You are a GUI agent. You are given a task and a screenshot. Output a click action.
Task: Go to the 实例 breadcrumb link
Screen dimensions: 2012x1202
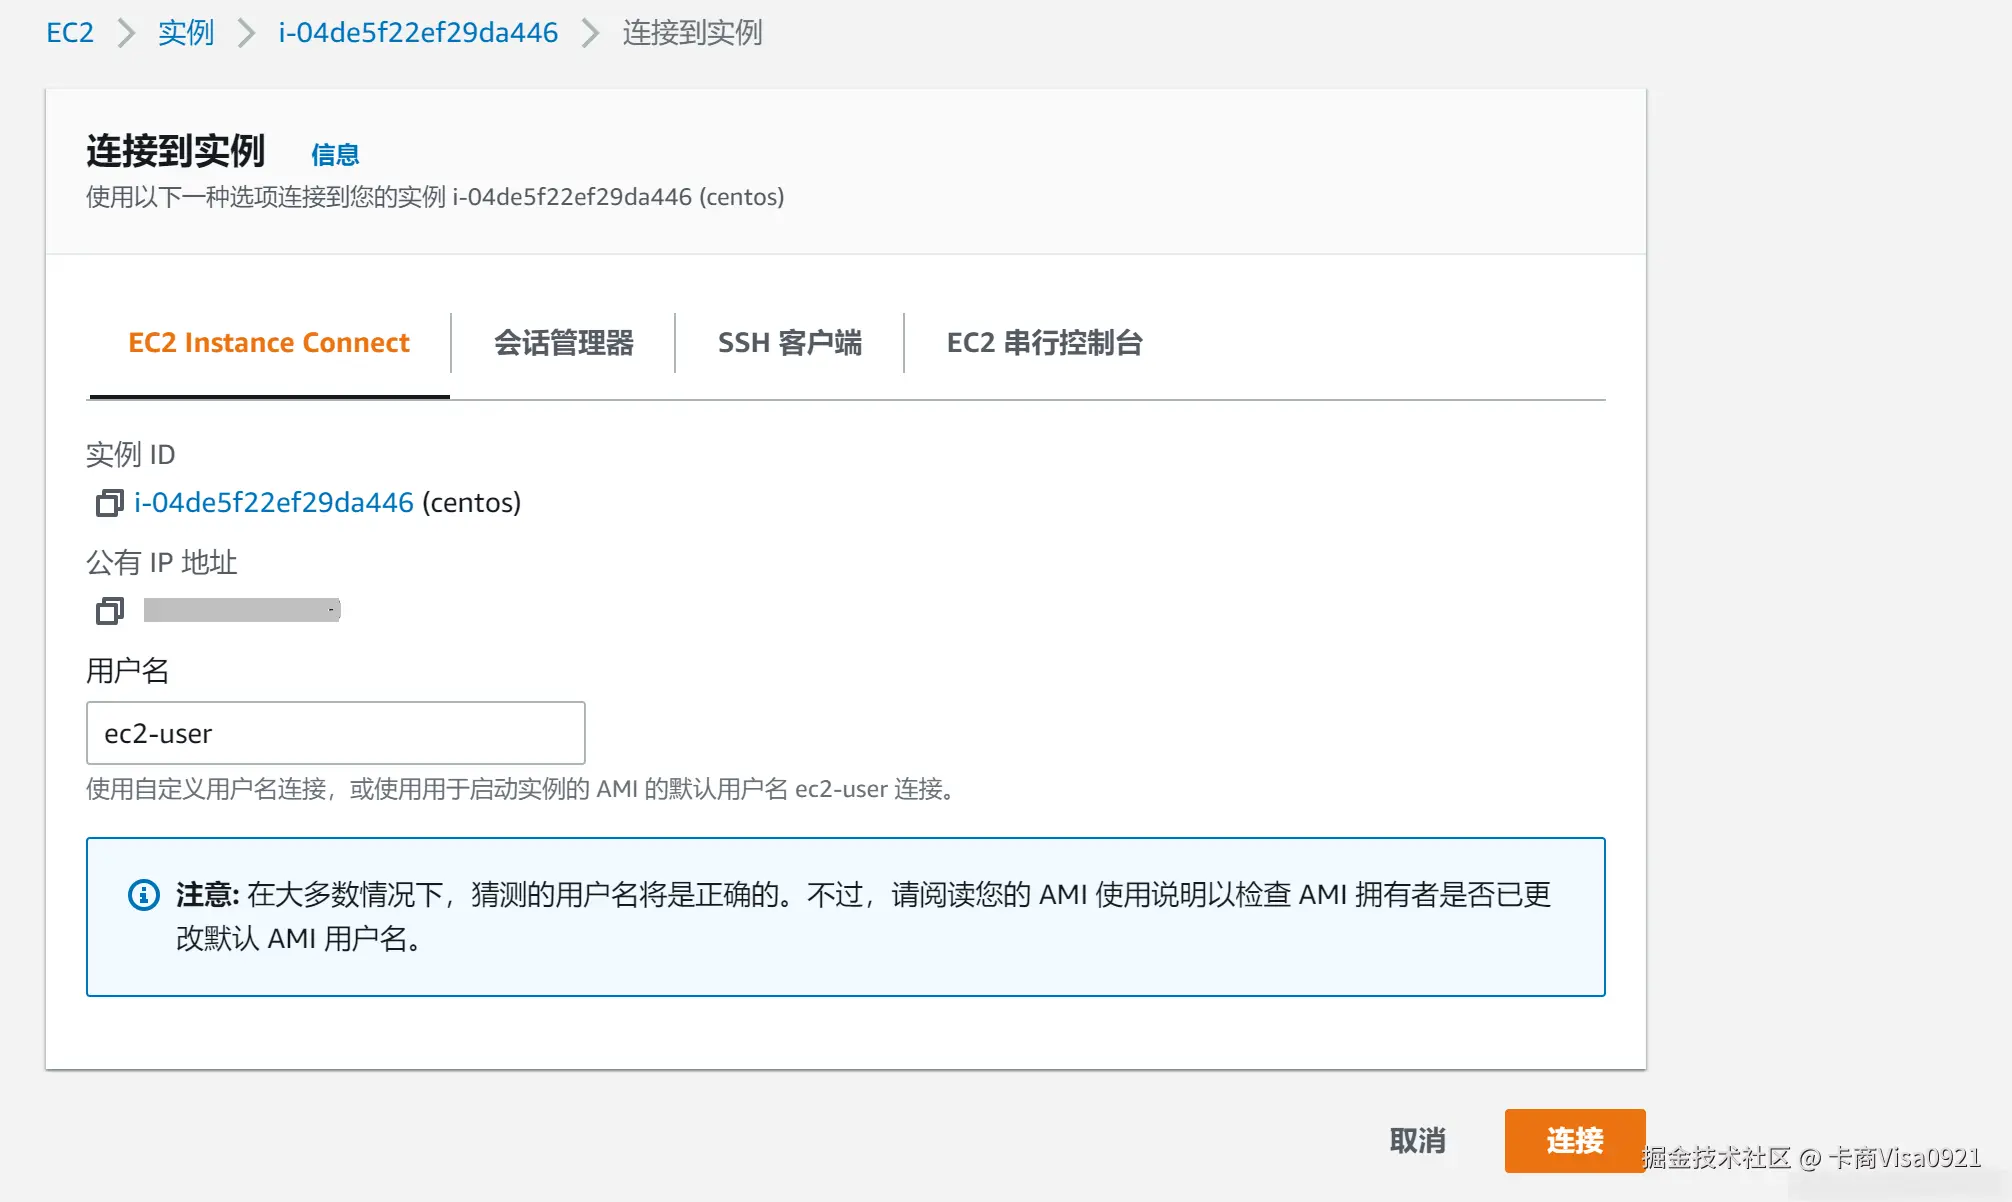pyautogui.click(x=186, y=33)
